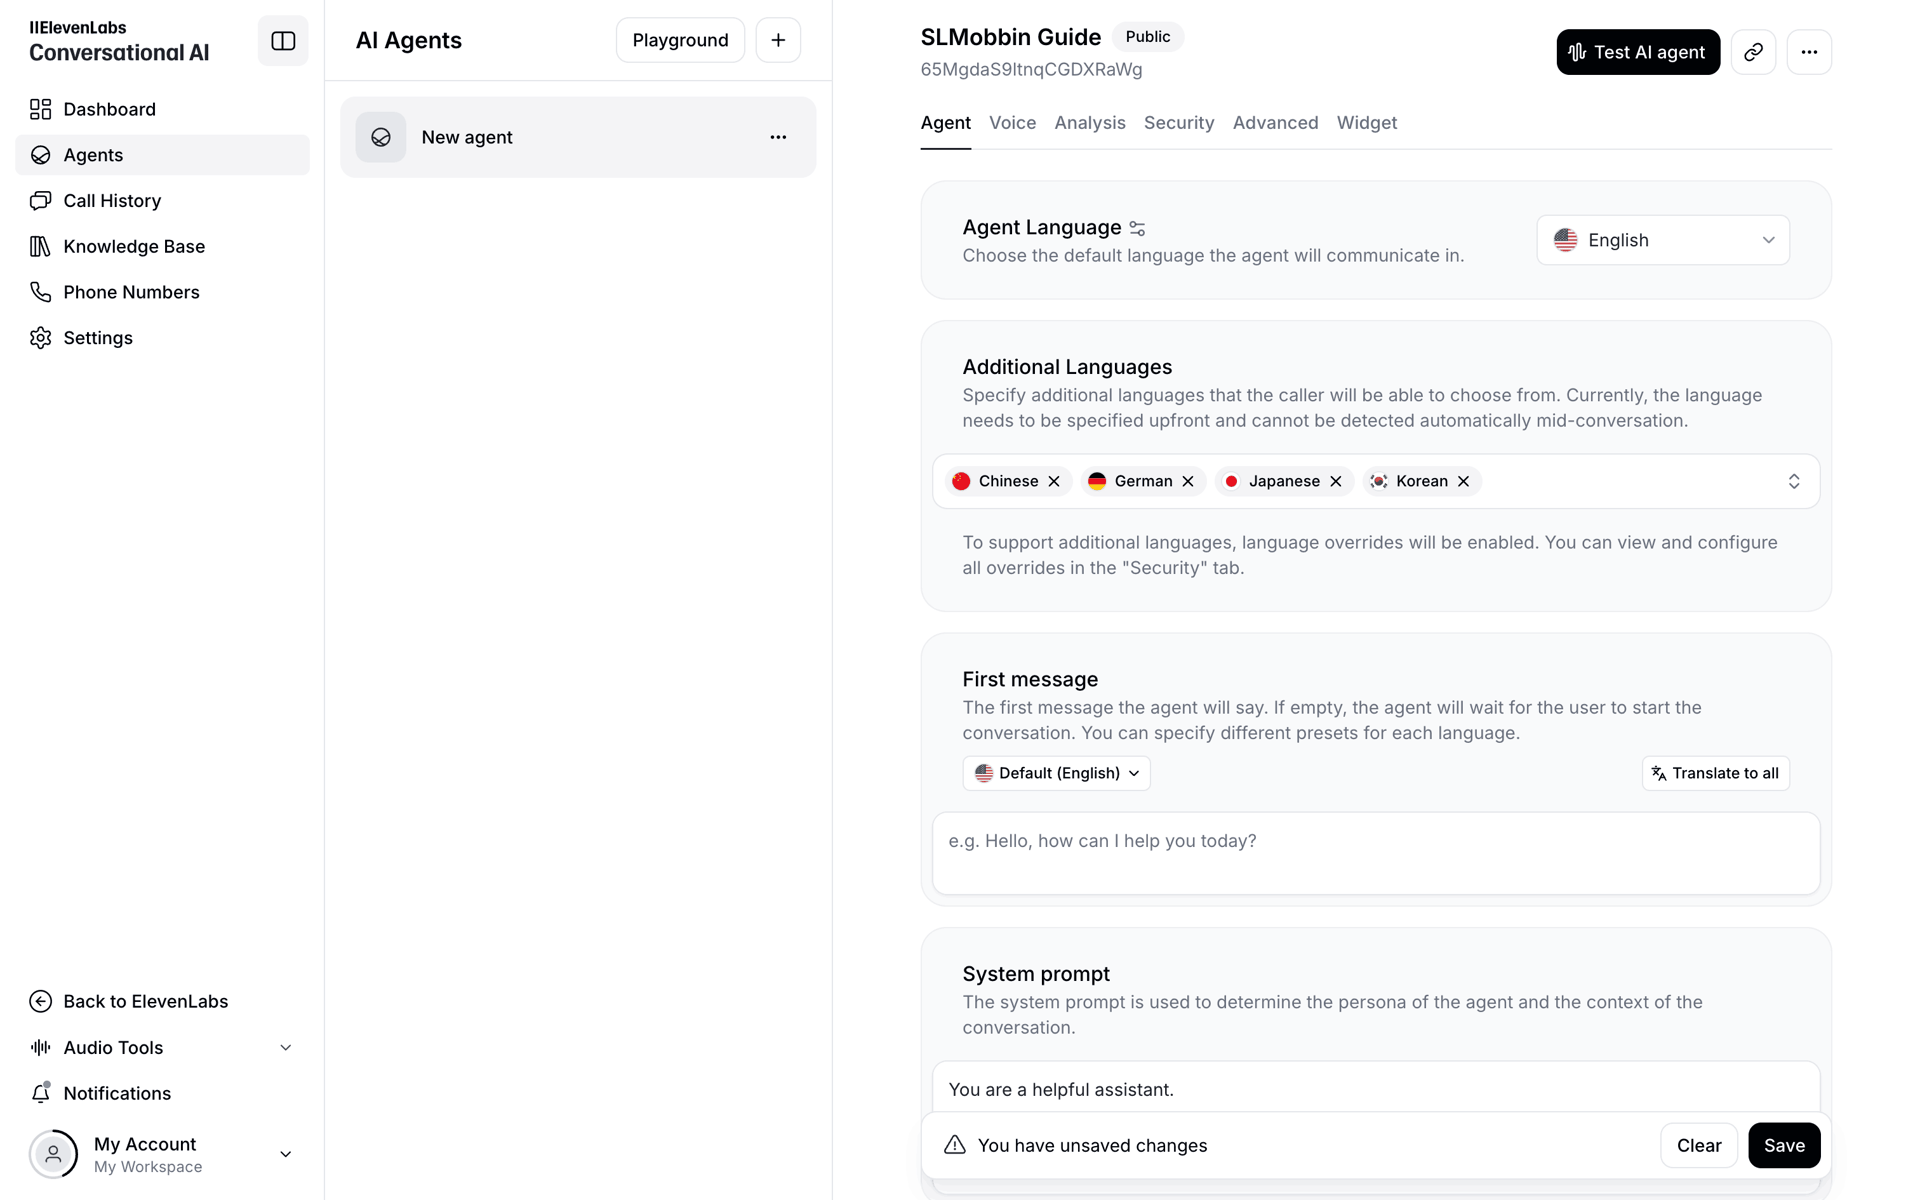The width and height of the screenshot is (1920, 1200).
Task: Switch to the Widget tab
Action: tap(1366, 123)
